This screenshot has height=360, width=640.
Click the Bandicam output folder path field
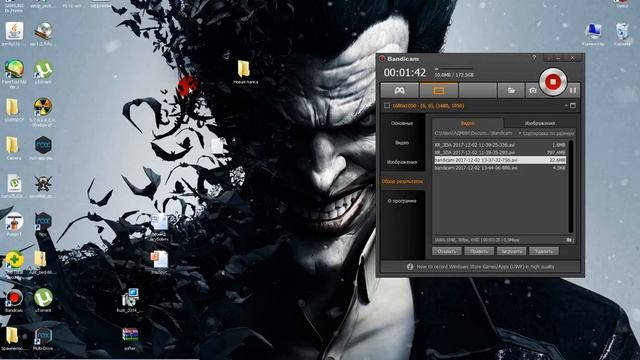(x=474, y=133)
